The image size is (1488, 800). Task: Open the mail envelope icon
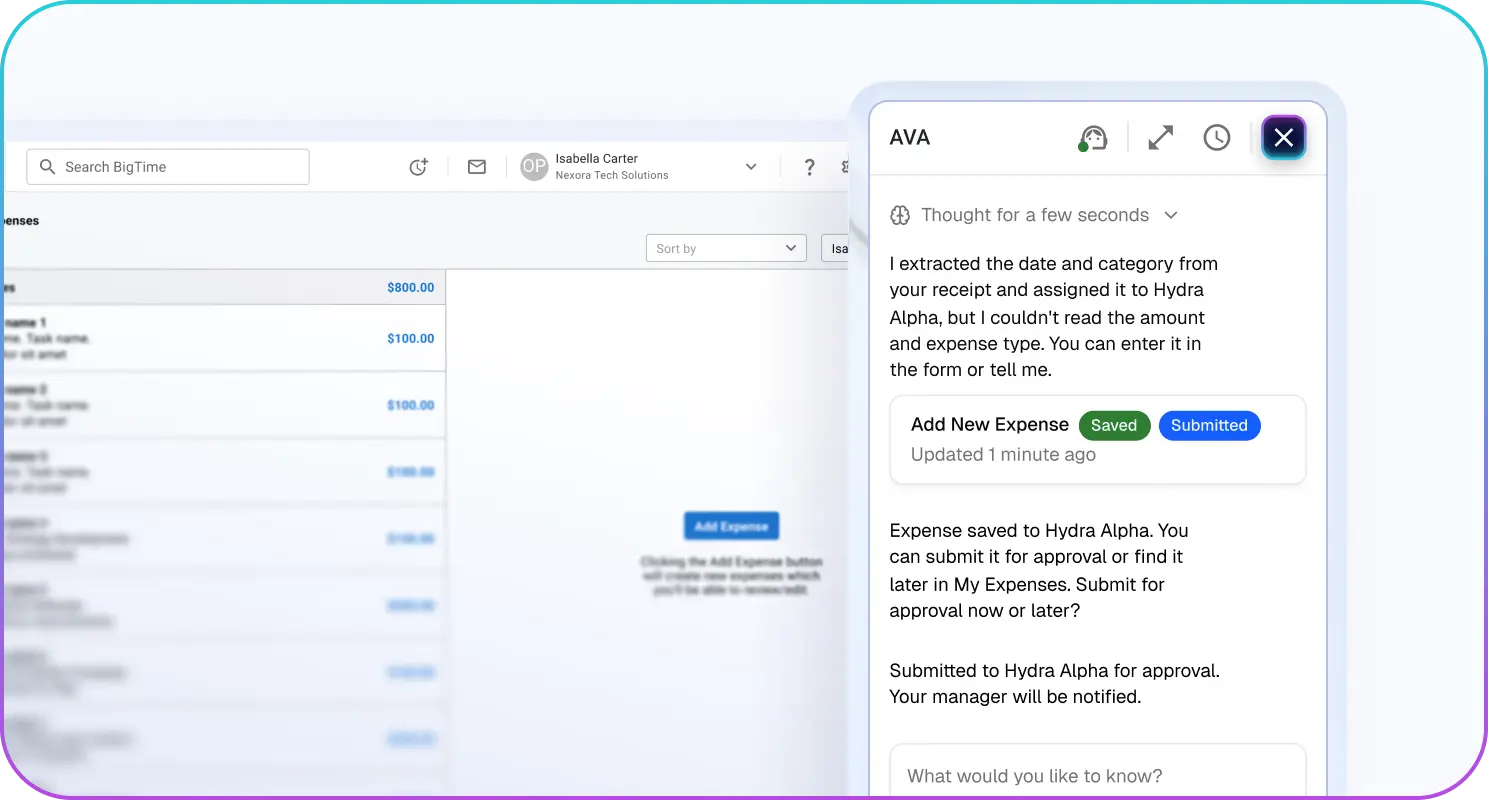(477, 167)
